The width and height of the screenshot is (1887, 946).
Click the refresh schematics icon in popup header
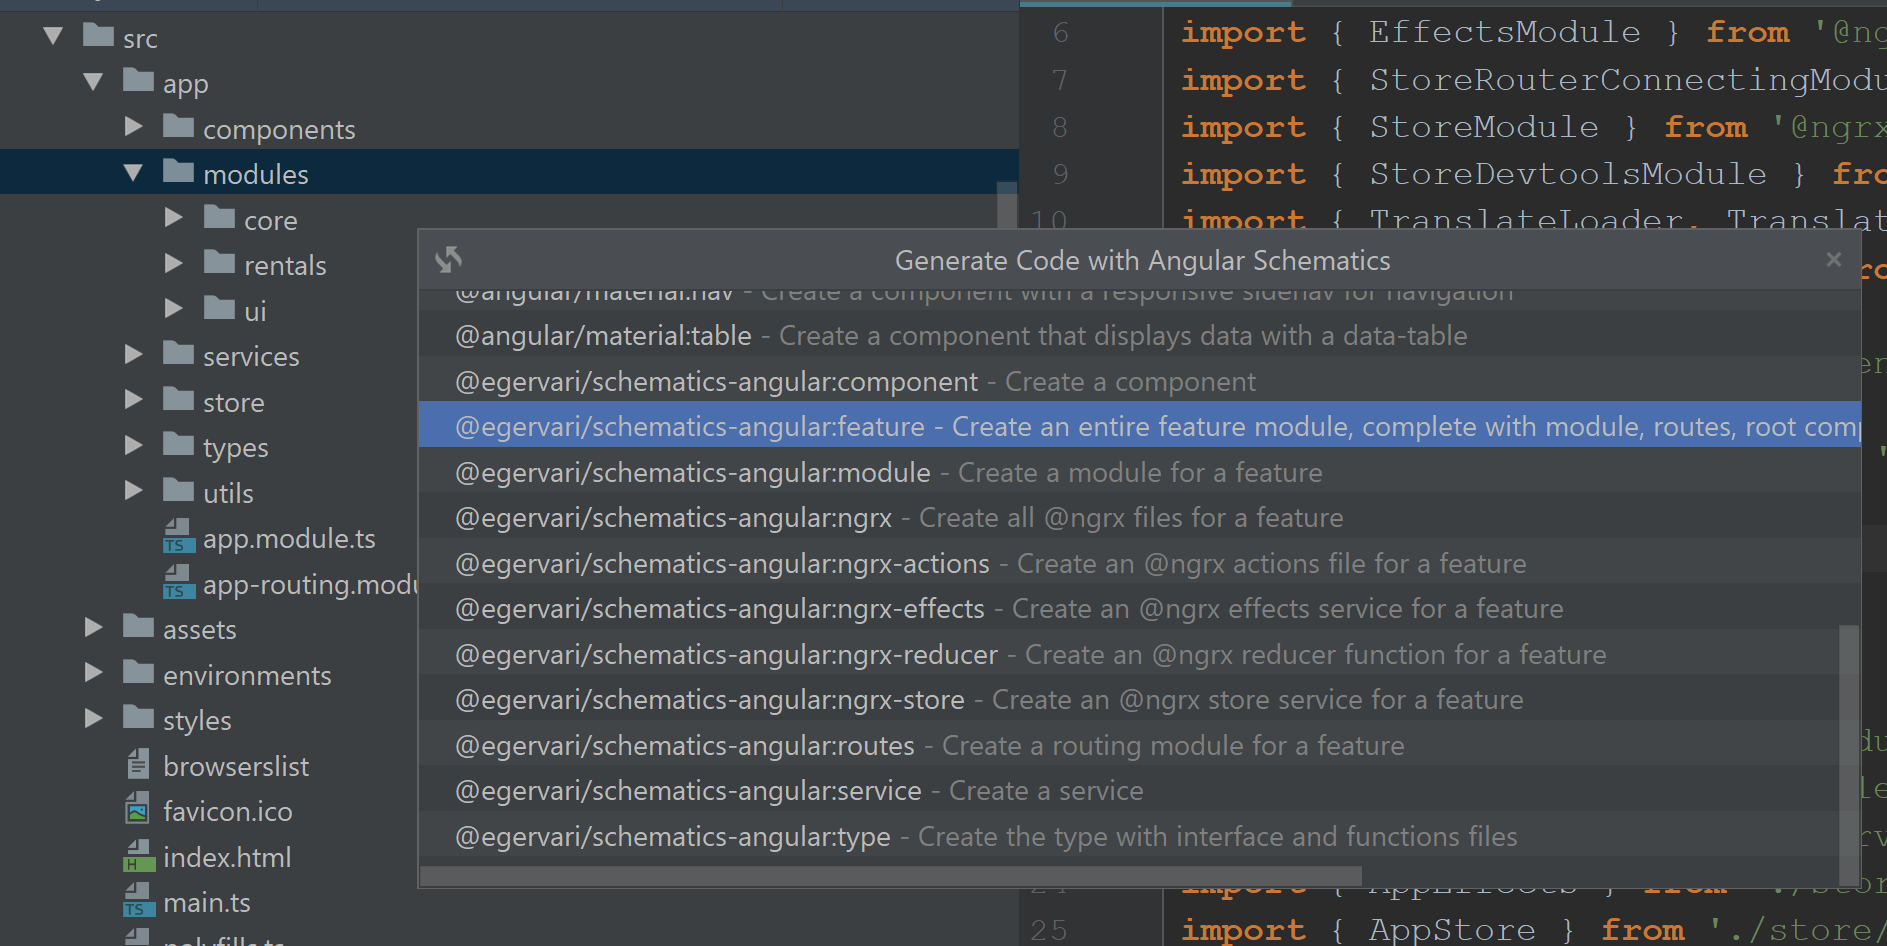click(449, 260)
